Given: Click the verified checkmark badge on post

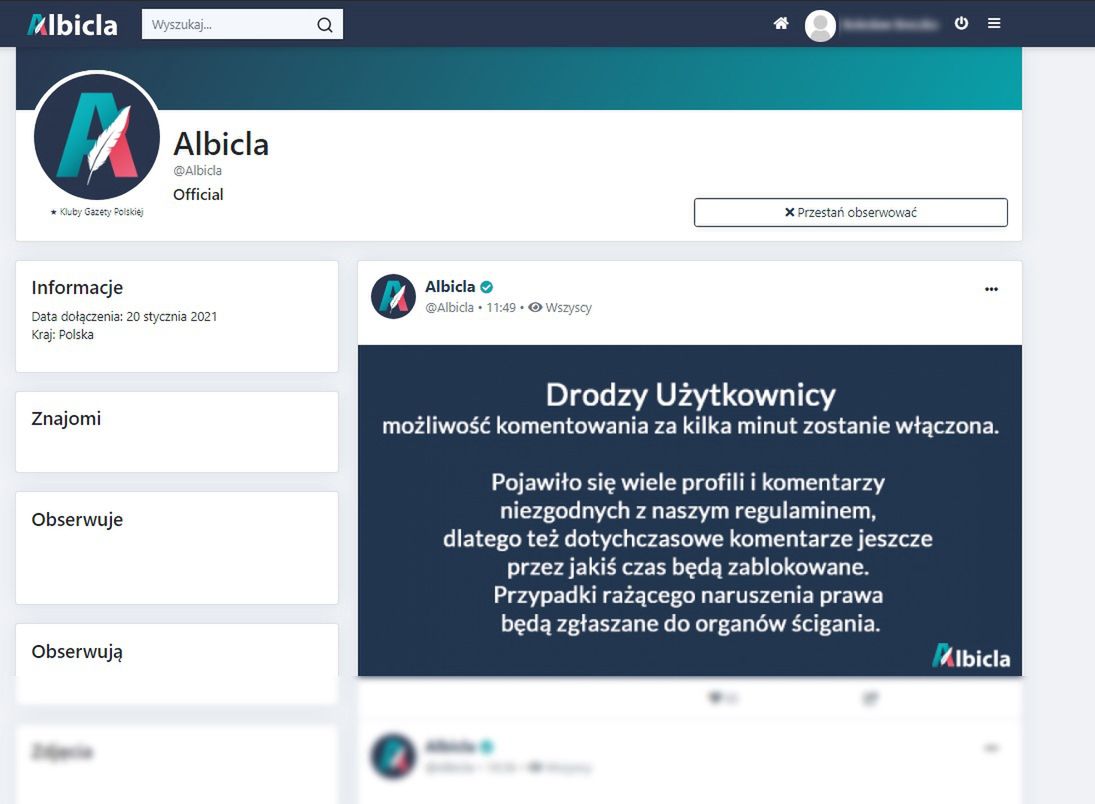Looking at the screenshot, I should click(487, 286).
